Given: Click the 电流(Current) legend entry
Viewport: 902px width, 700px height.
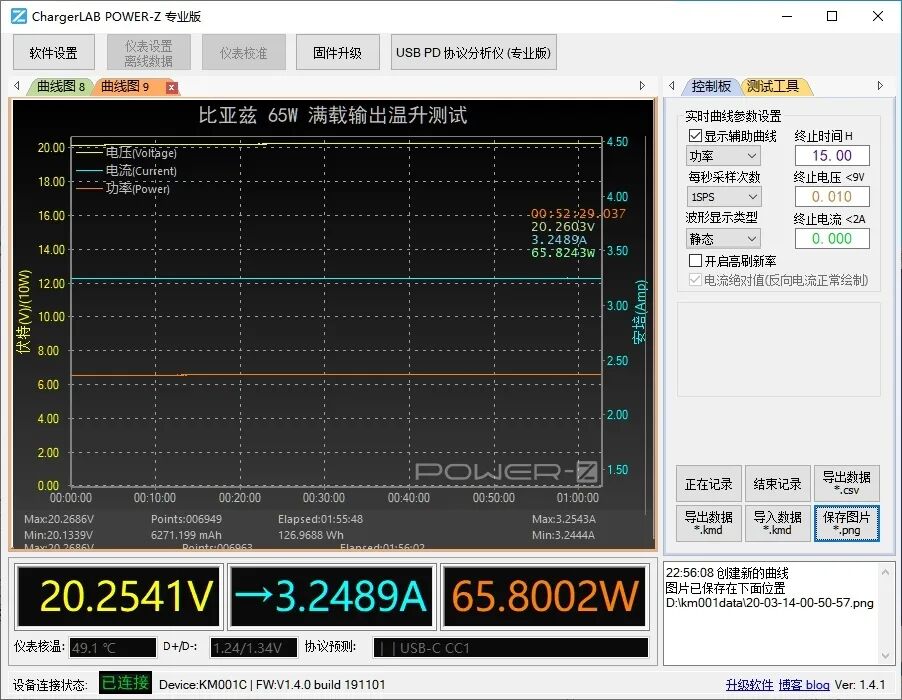Looking at the screenshot, I should pyautogui.click(x=127, y=170).
